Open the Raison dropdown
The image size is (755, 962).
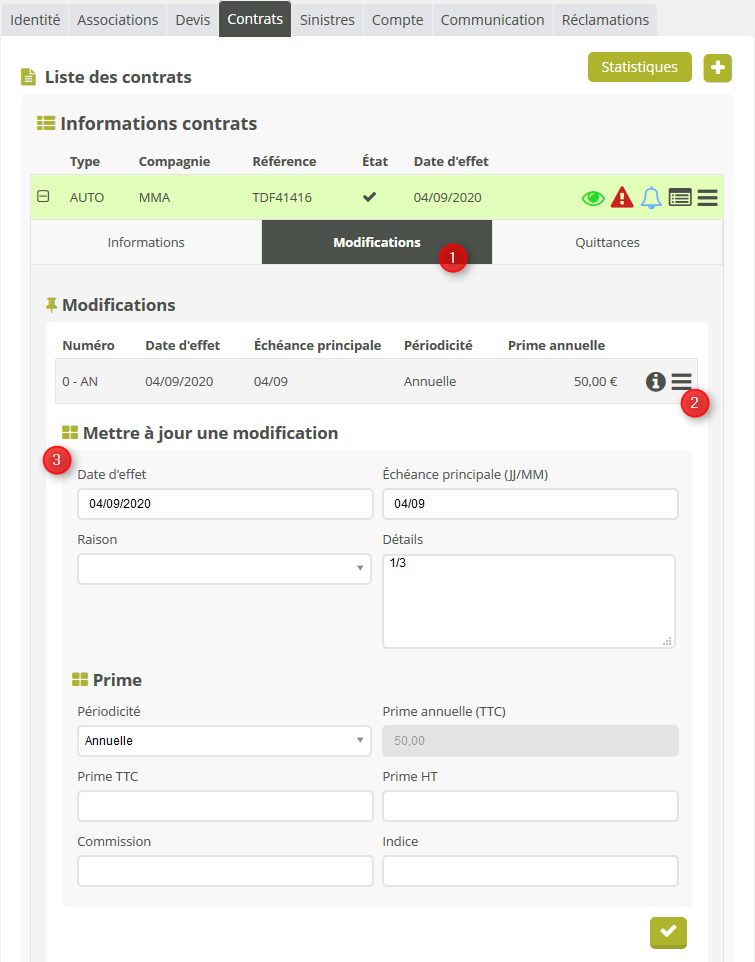[x=224, y=569]
